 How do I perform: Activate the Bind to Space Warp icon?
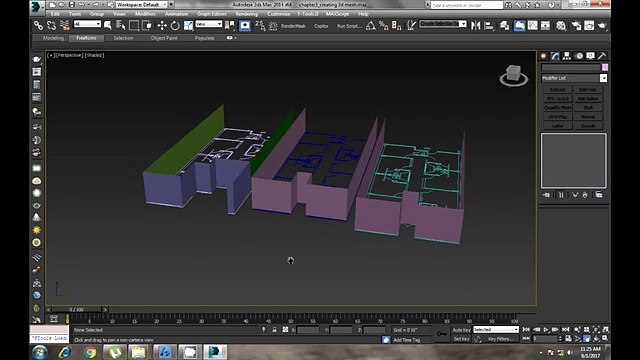[x=64, y=26]
